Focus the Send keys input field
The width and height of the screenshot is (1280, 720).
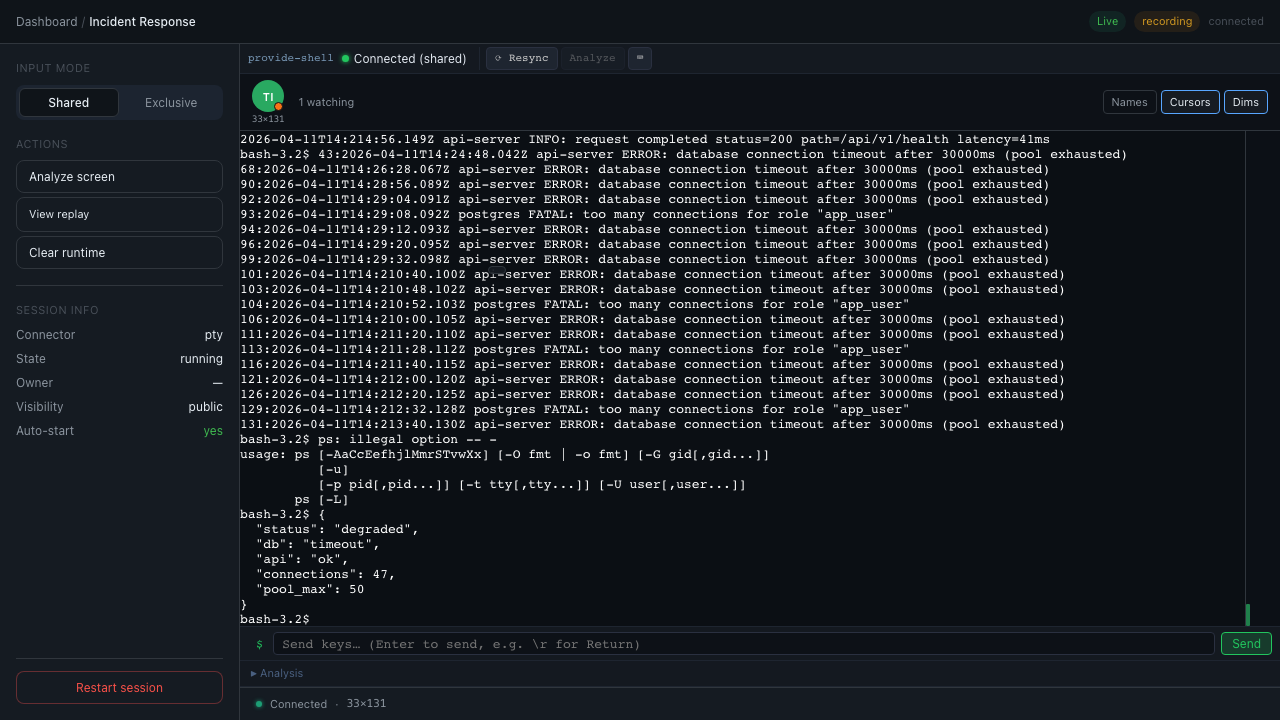pyautogui.click(x=744, y=643)
